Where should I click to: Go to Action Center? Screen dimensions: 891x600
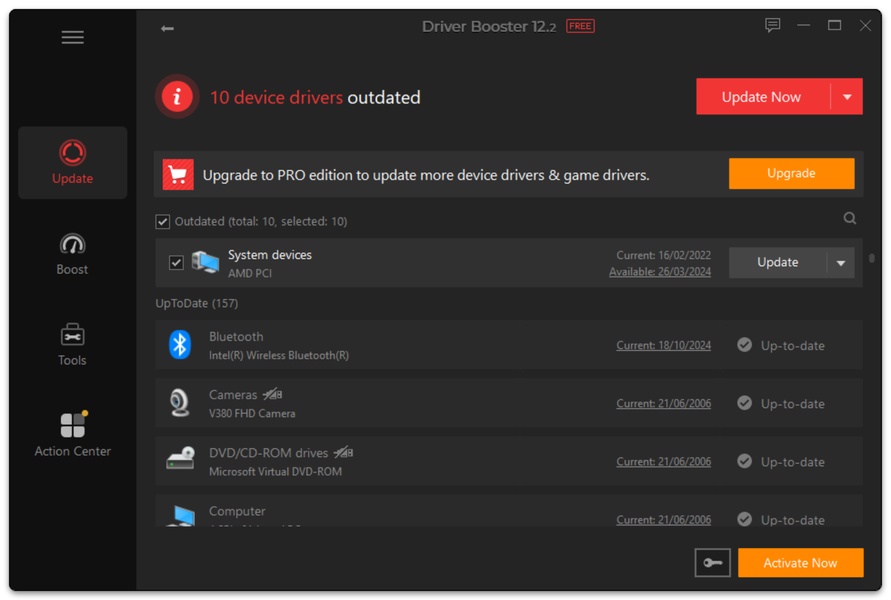pos(72,435)
